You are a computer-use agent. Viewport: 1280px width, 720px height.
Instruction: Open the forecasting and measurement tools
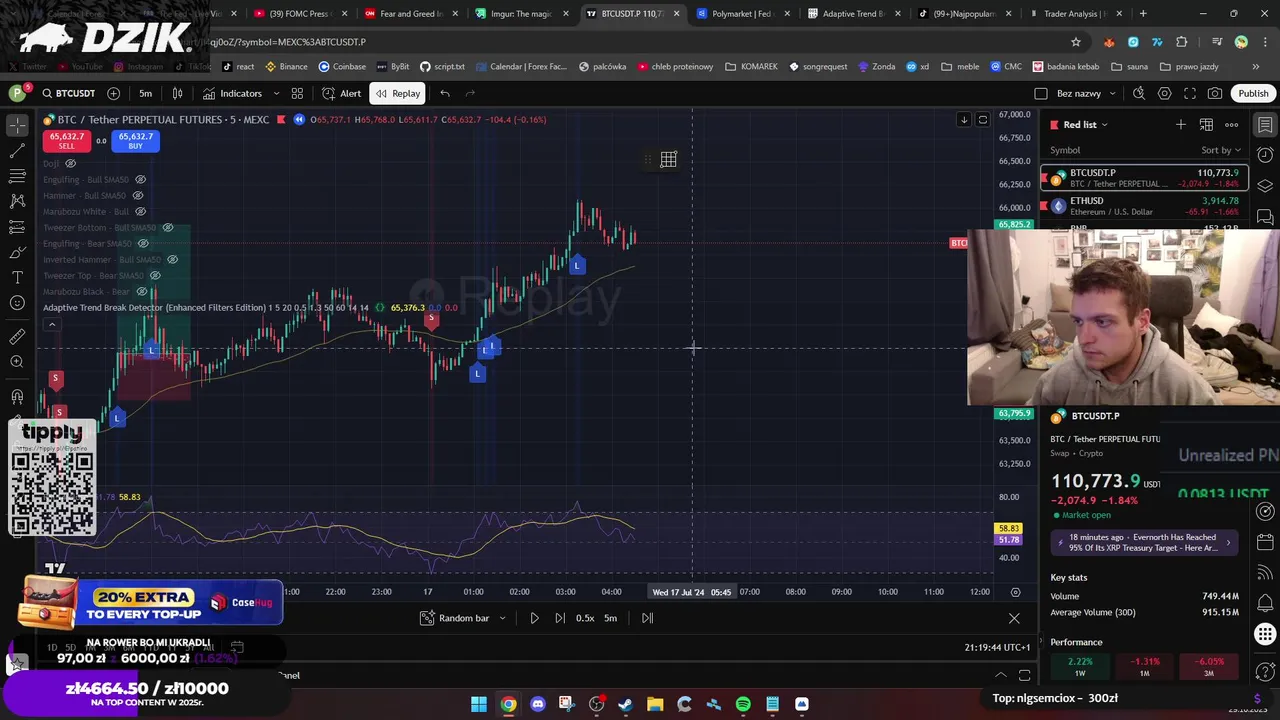pos(17,227)
